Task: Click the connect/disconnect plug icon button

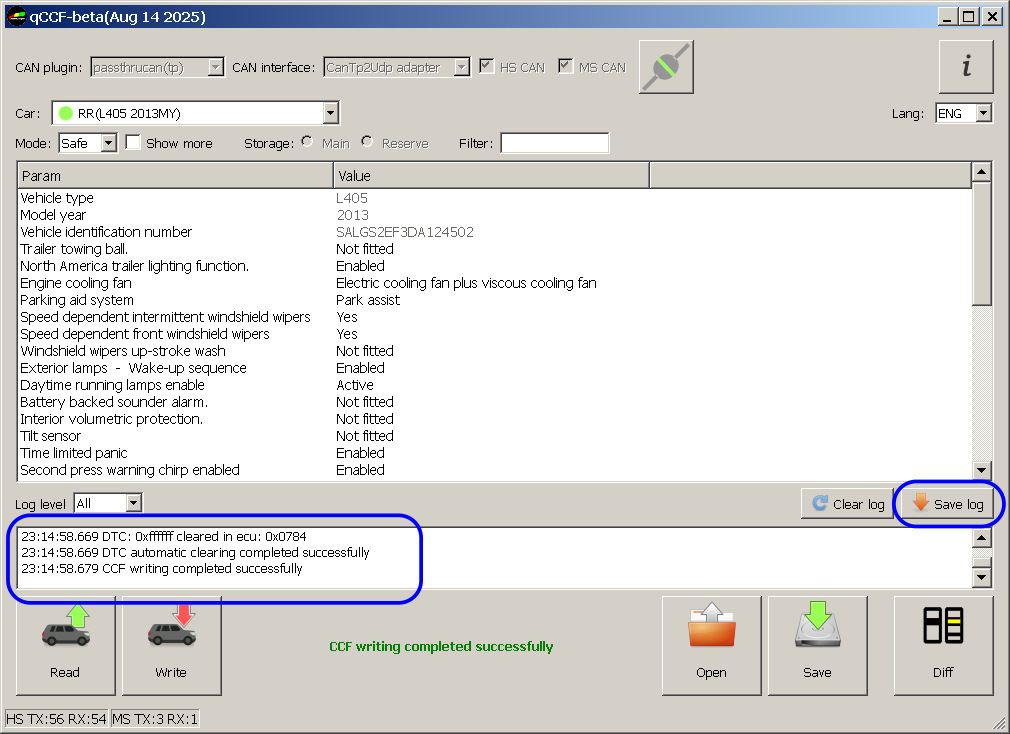Action: point(666,67)
